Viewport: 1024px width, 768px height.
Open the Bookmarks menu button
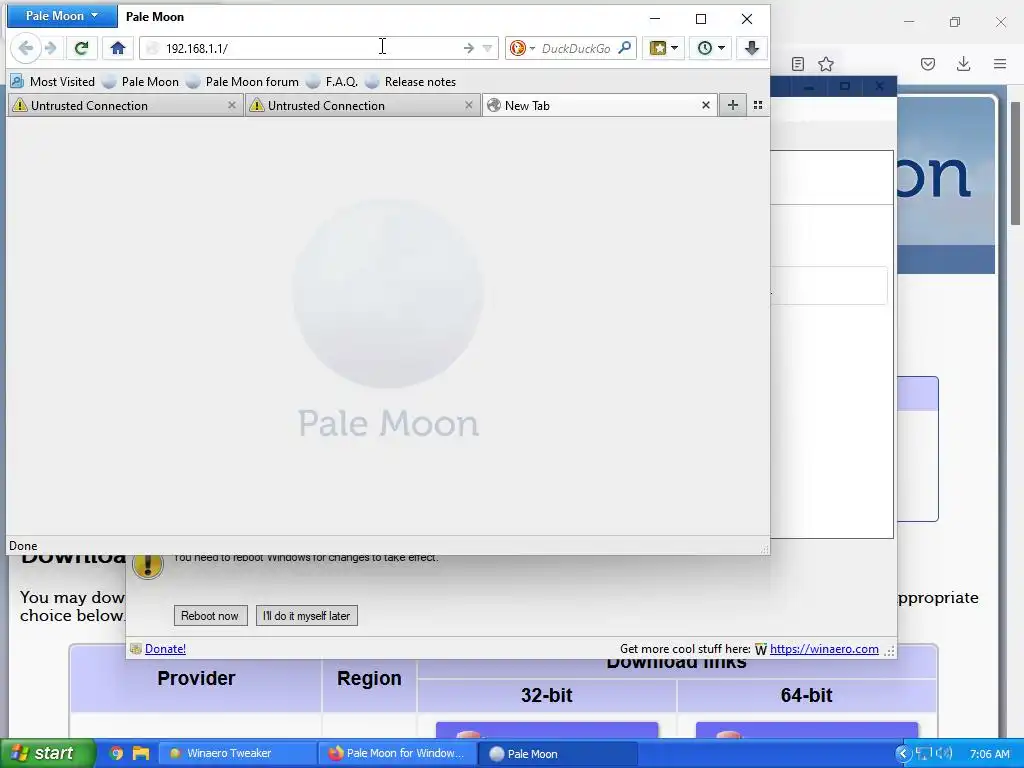point(664,48)
